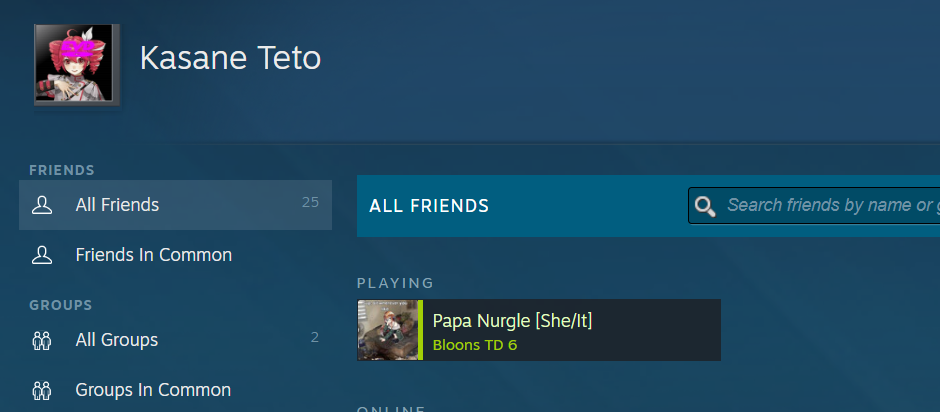Show the All Groups section

[x=116, y=340]
